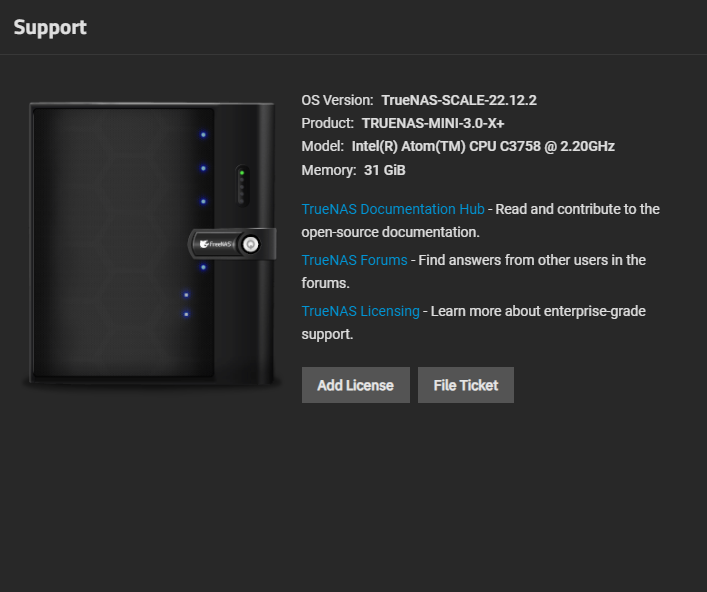Click the File Ticket button

[x=466, y=385]
